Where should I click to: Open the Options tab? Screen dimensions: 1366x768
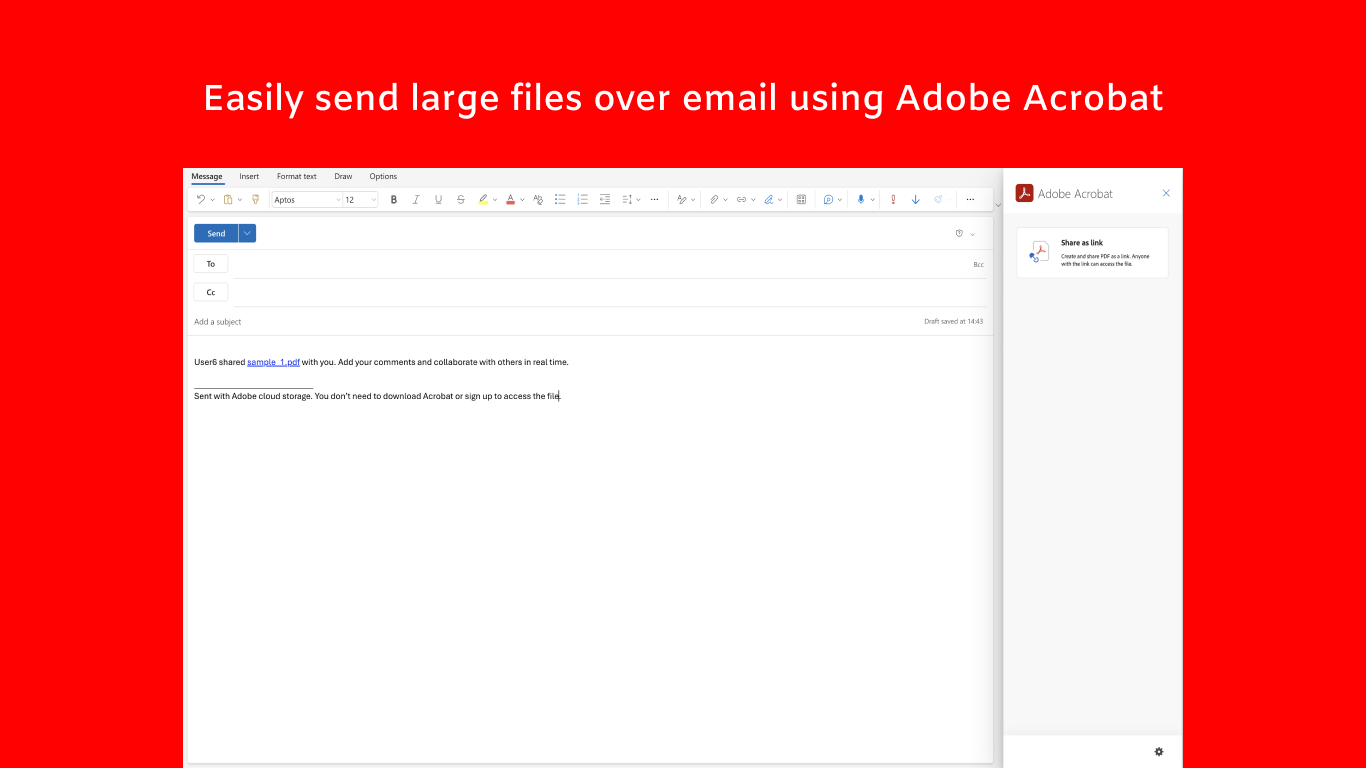[x=383, y=176]
